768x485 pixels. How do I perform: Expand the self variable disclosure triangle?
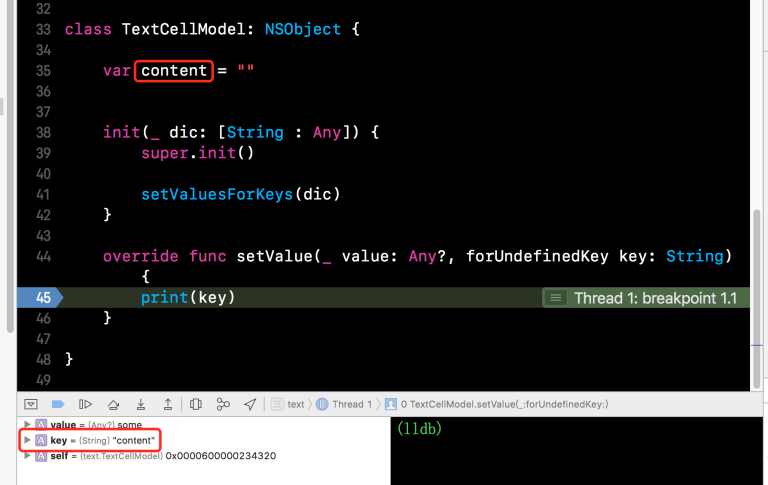point(28,455)
